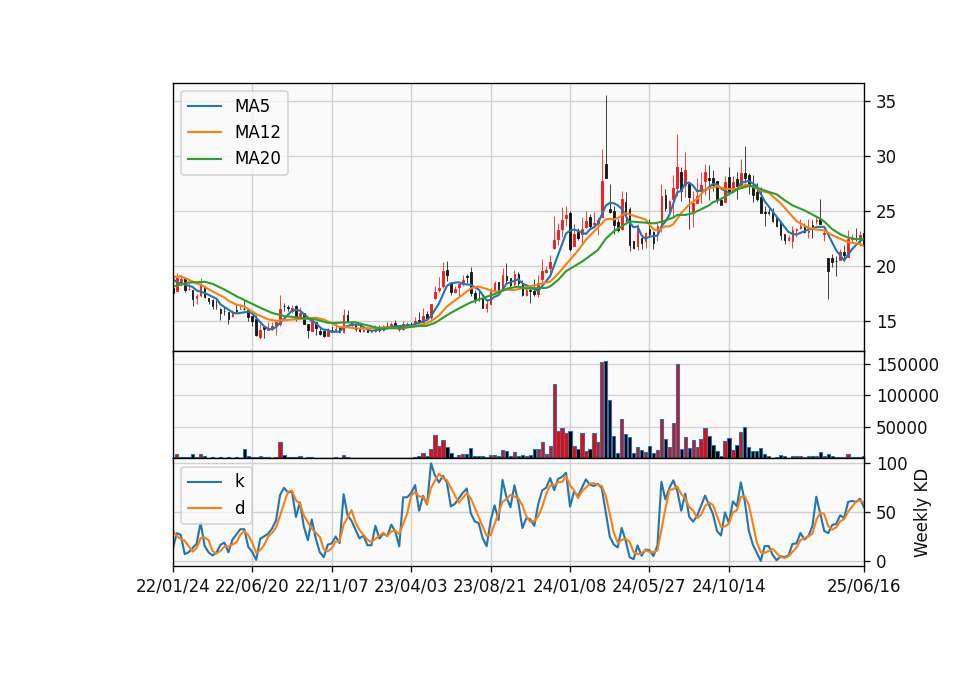Click the green MA20 legend line sample
The image size is (960, 690).
204,159
